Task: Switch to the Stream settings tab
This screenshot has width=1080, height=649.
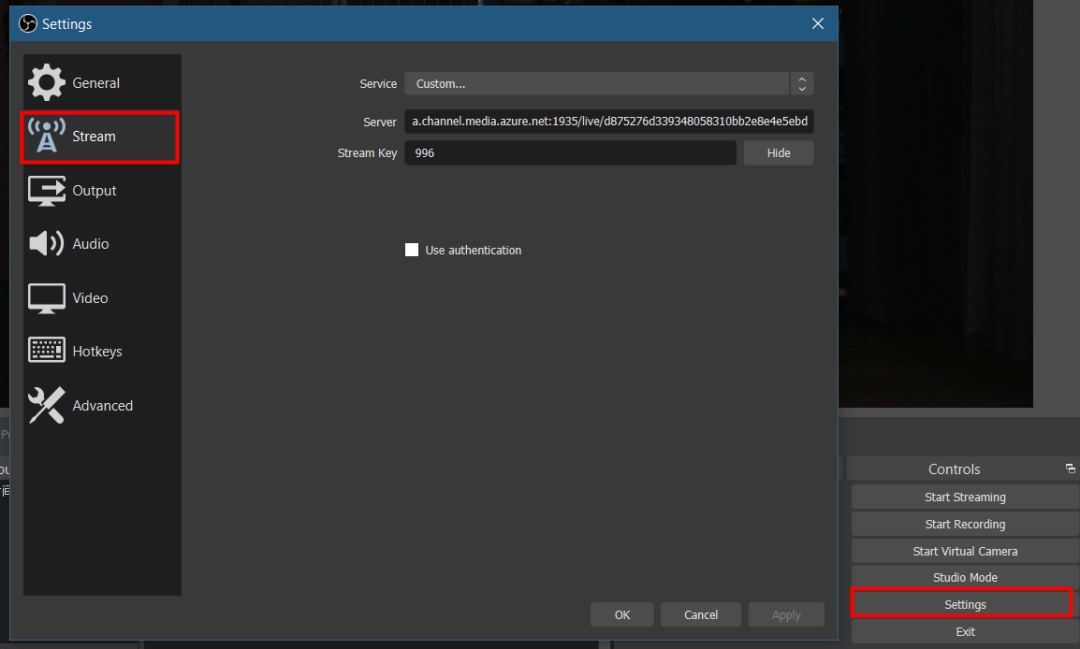Action: coord(101,137)
